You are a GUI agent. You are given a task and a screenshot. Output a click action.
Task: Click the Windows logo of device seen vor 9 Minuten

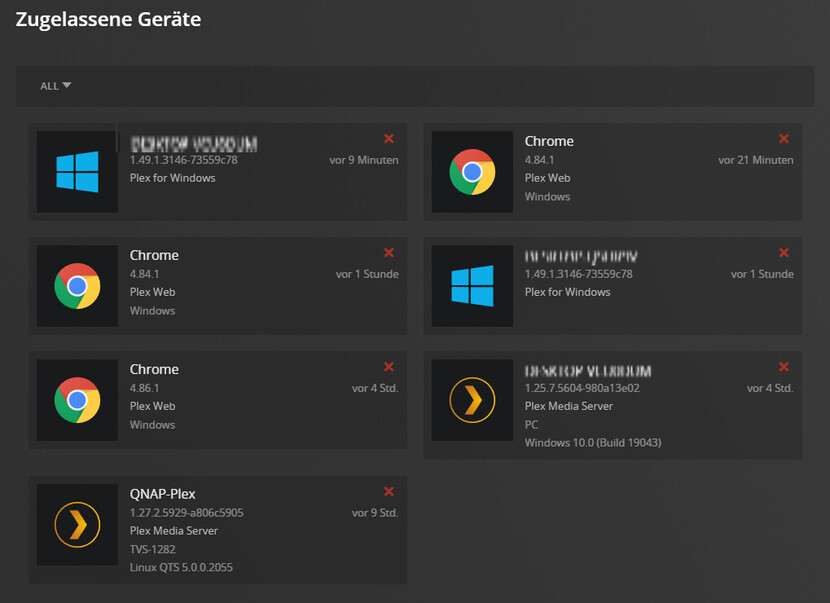click(77, 172)
